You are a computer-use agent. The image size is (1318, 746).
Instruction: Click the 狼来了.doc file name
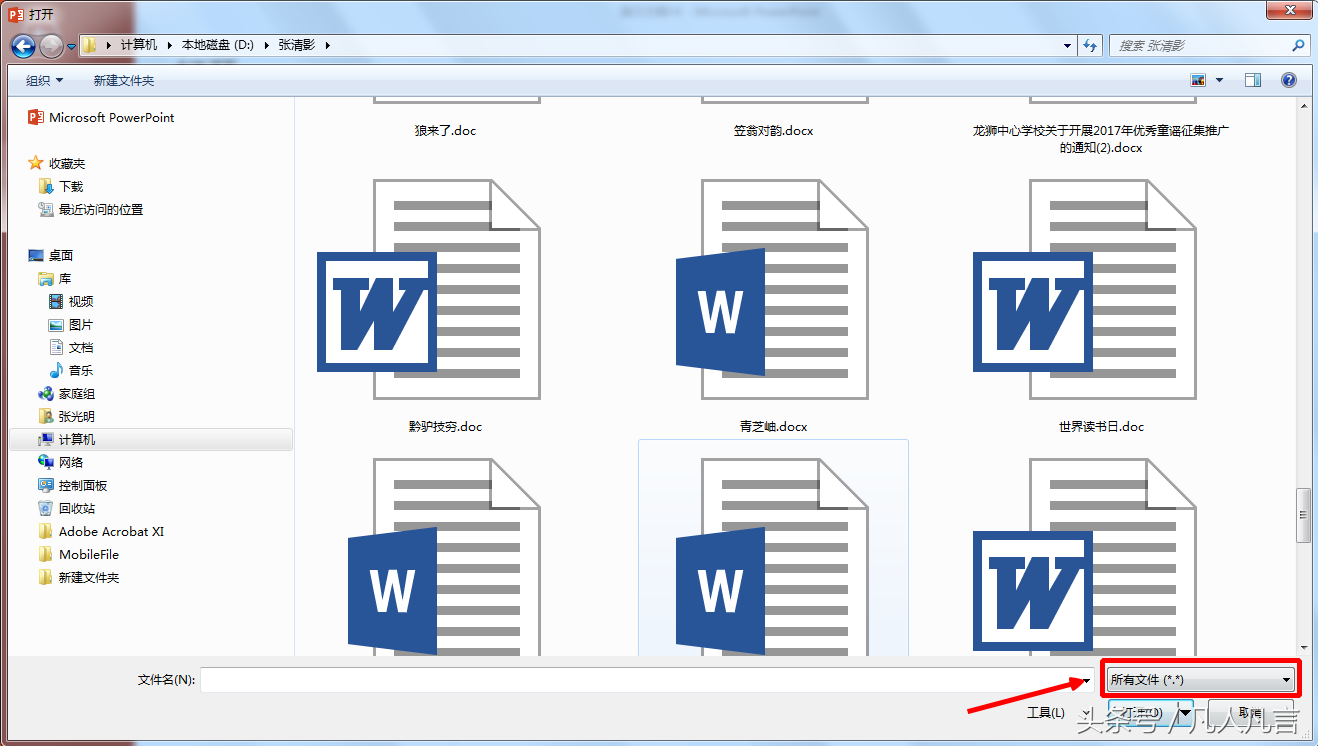tap(446, 130)
